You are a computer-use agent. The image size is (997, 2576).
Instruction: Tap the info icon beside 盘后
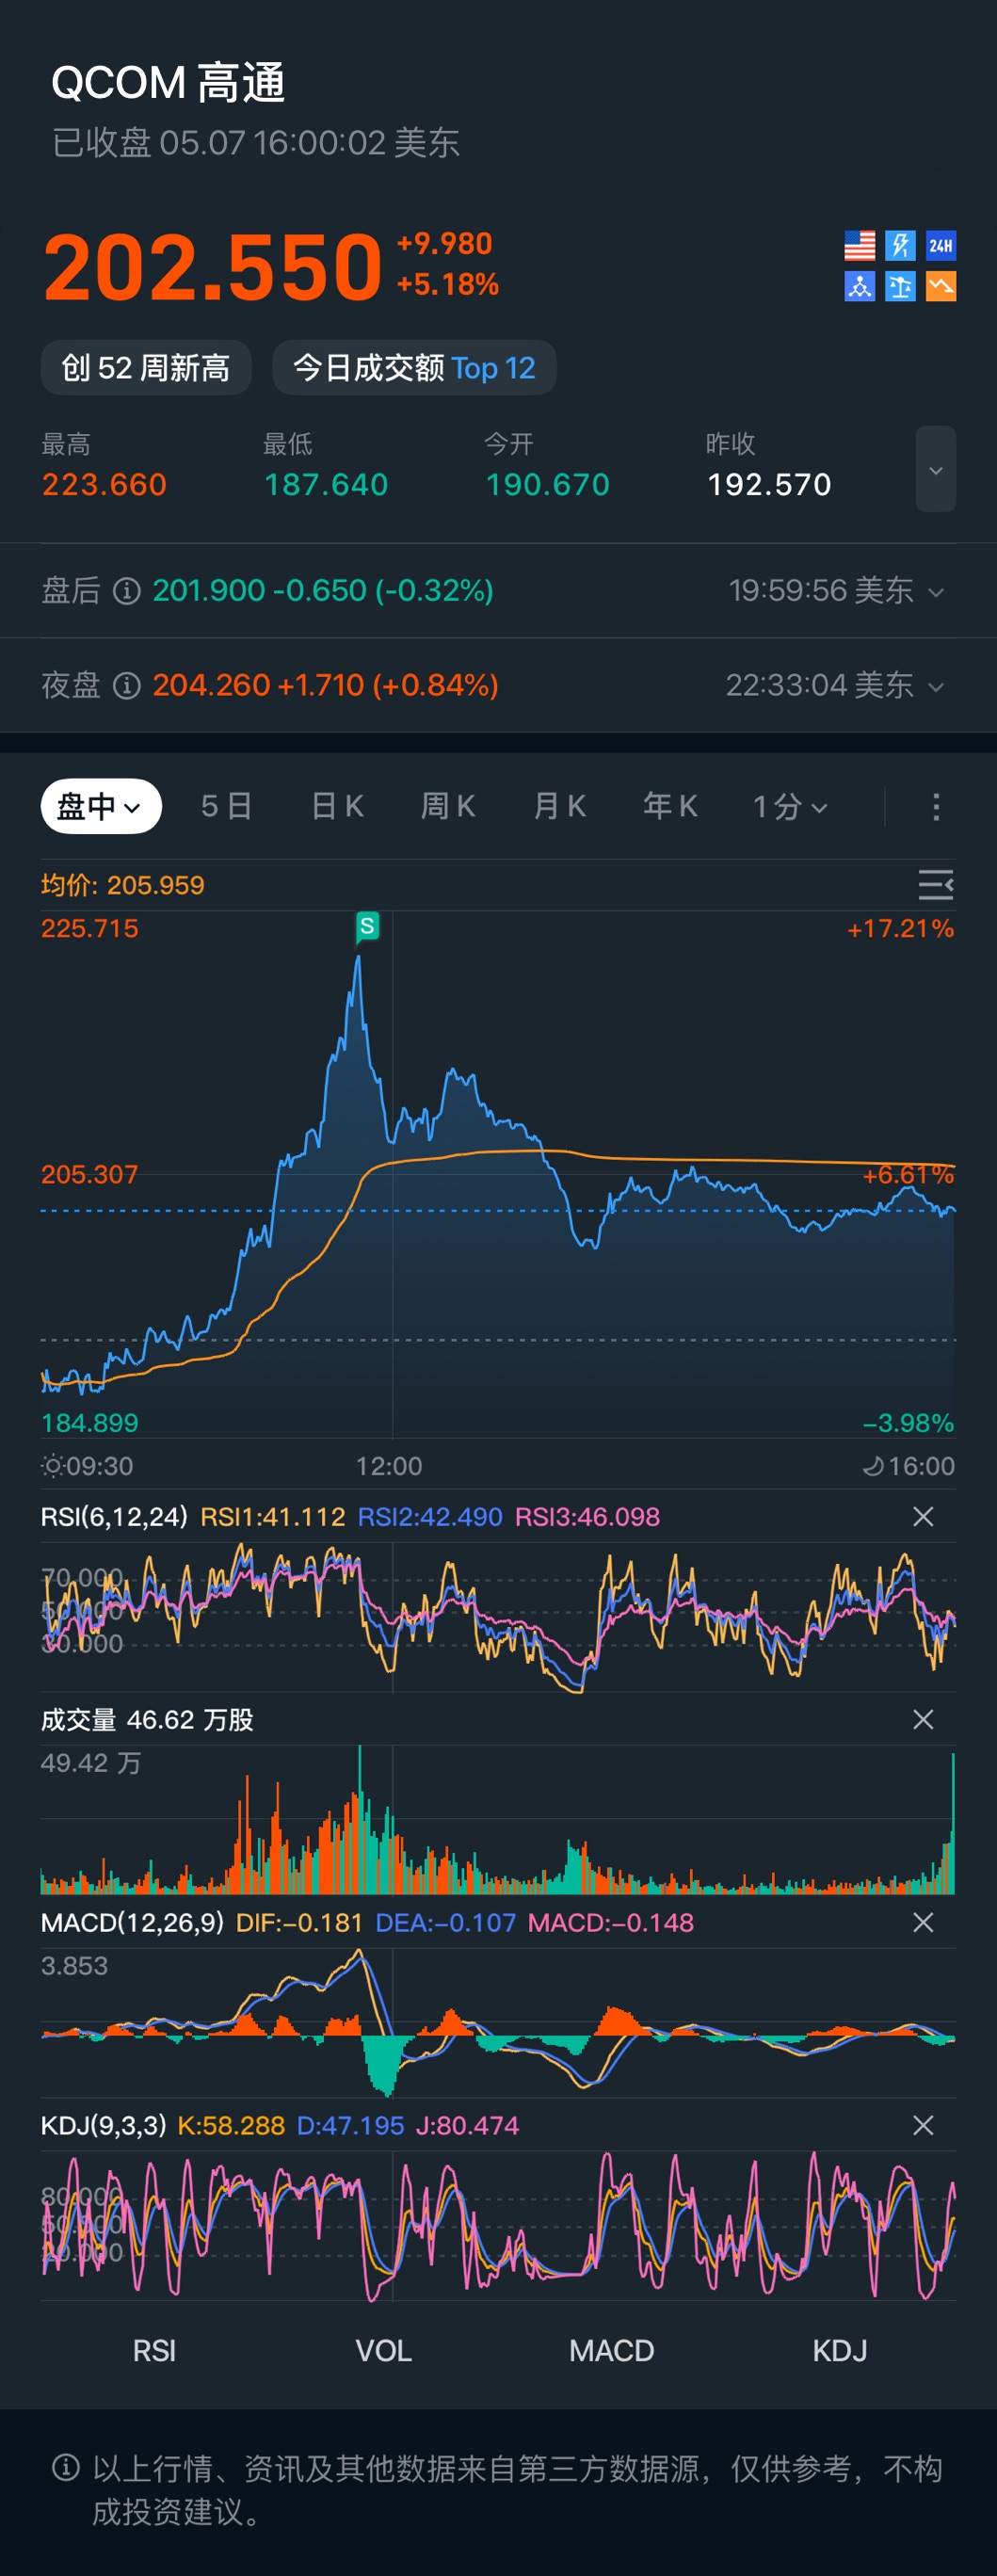tap(126, 591)
